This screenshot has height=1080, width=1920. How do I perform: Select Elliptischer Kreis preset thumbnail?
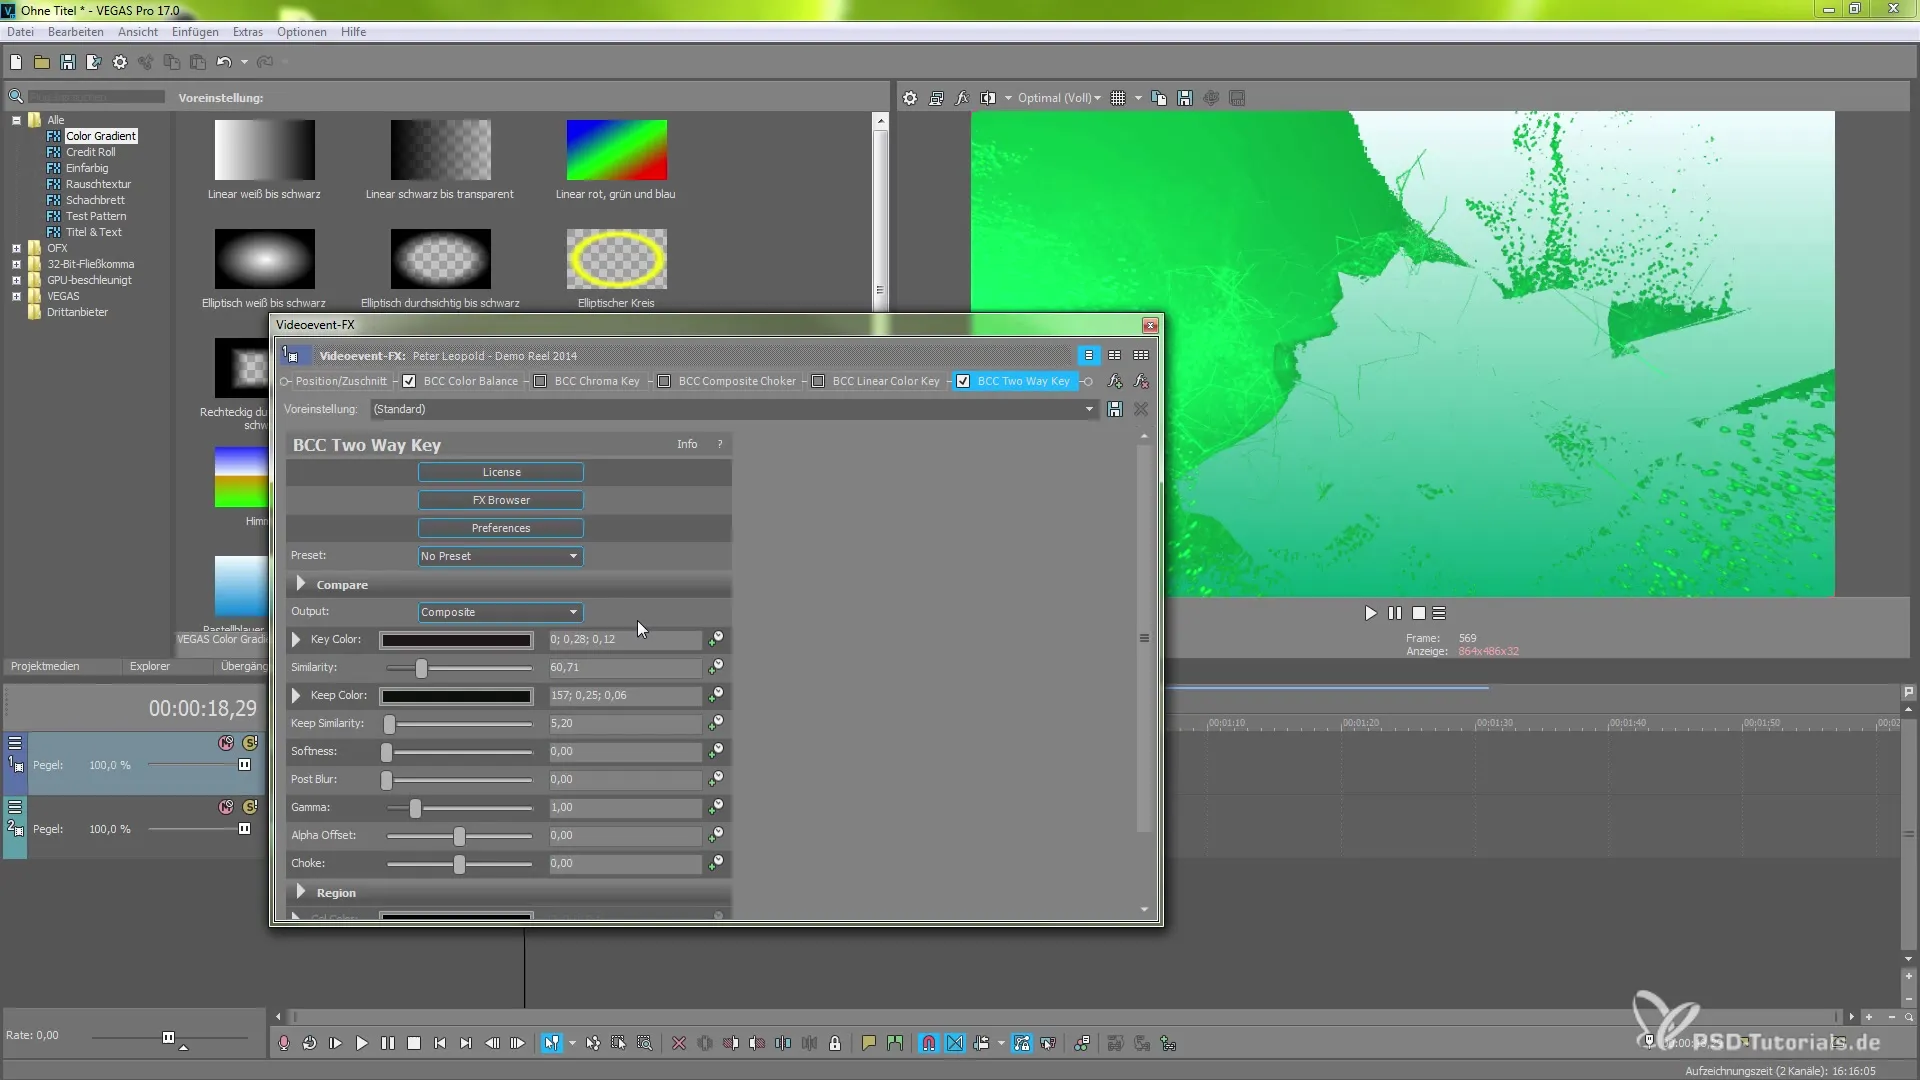coord(616,259)
